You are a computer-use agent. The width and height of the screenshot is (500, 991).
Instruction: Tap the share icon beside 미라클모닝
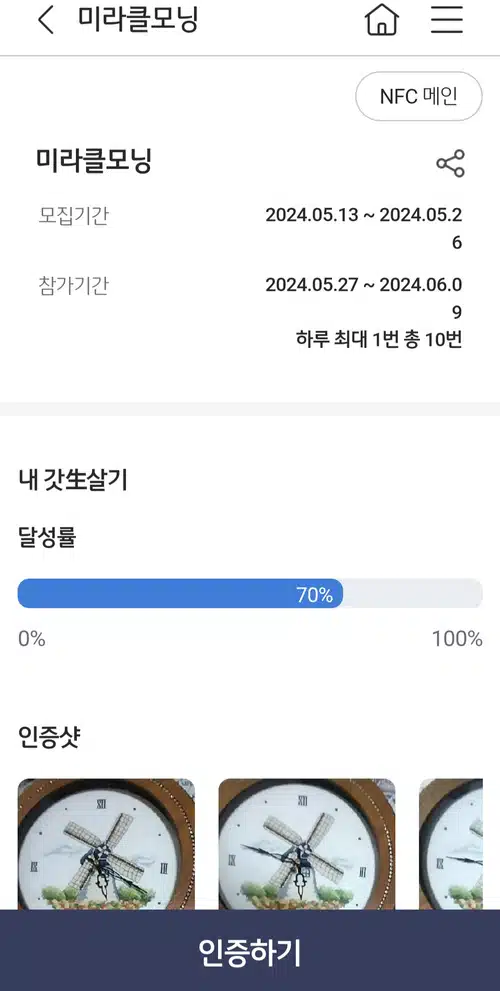(451, 164)
